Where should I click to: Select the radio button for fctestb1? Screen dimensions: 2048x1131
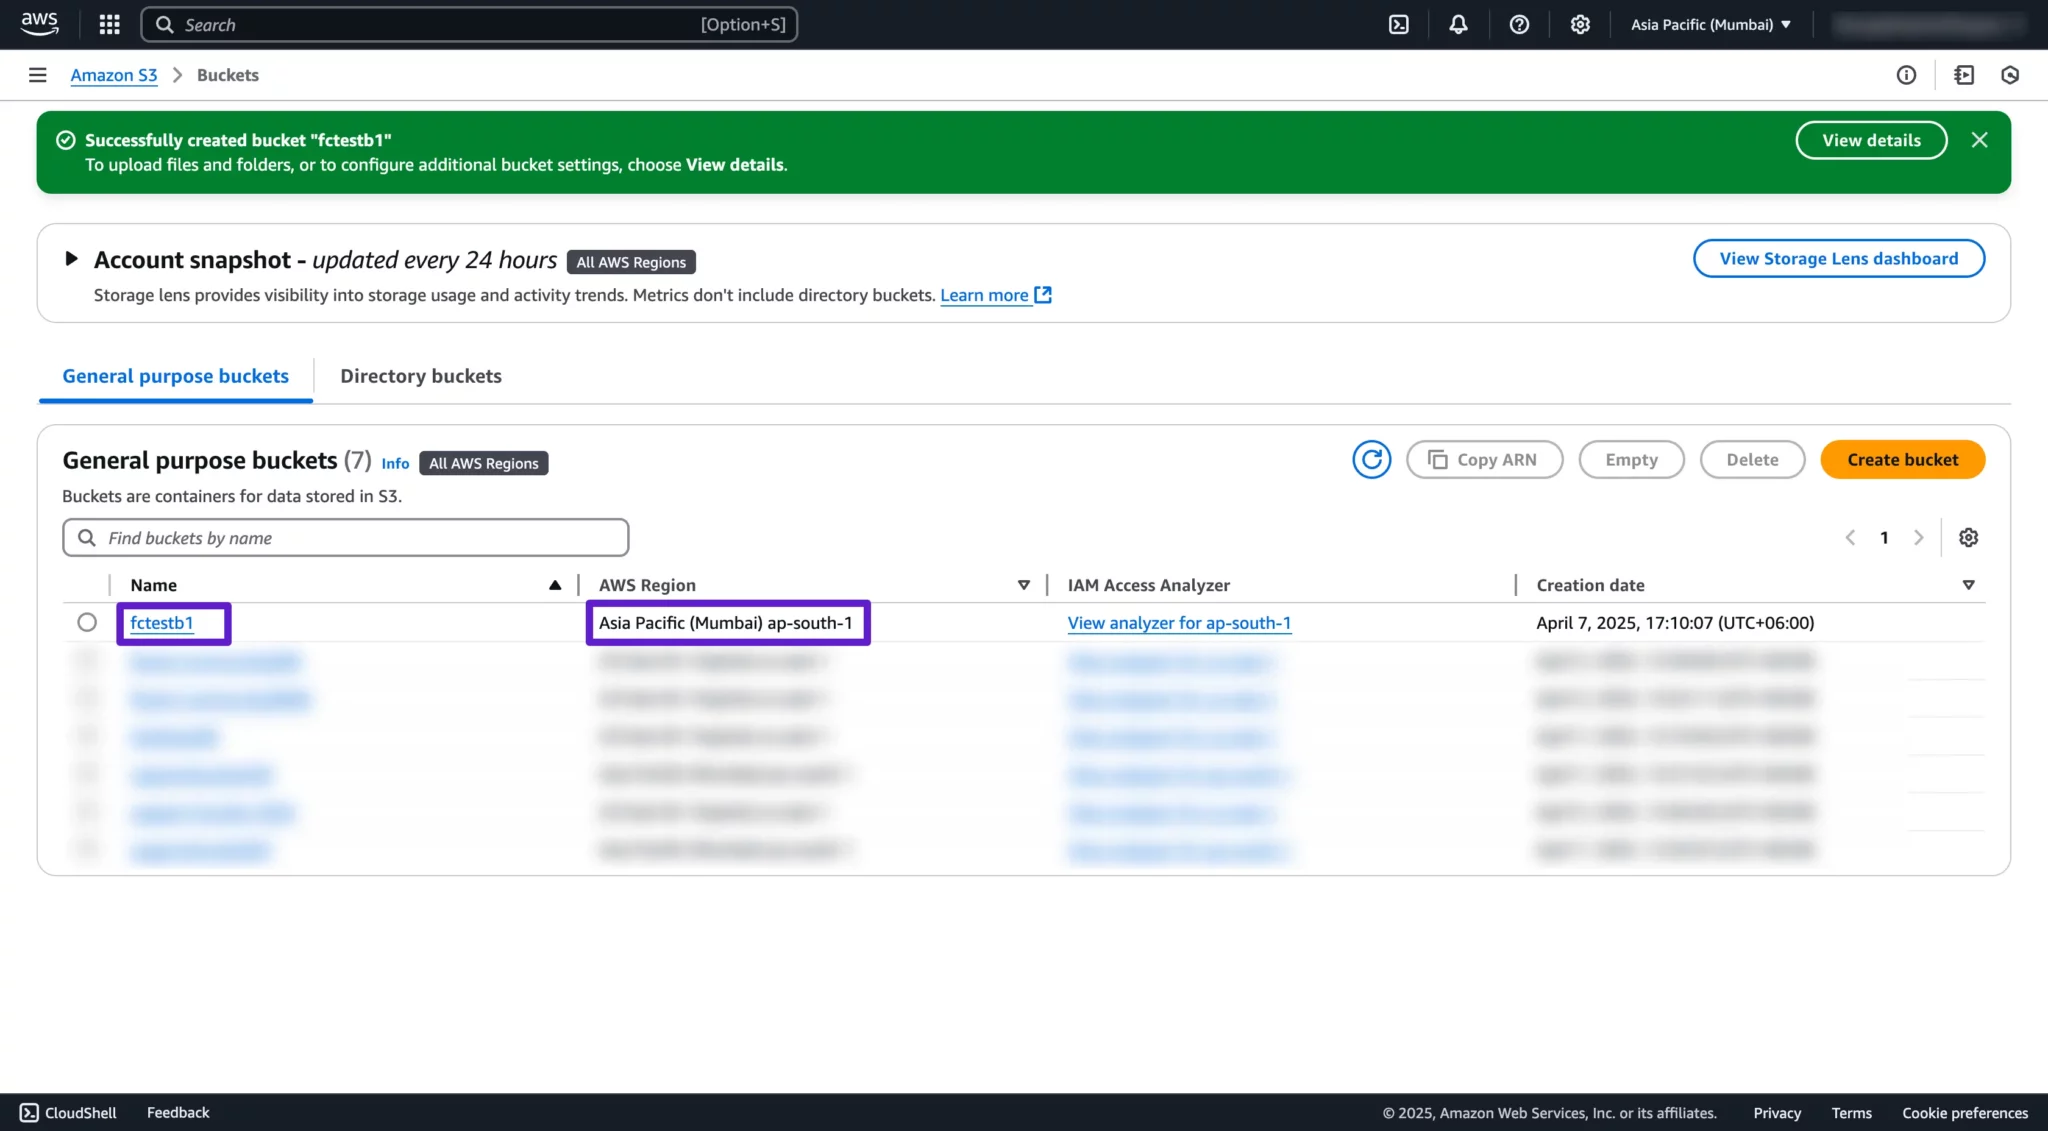point(87,623)
